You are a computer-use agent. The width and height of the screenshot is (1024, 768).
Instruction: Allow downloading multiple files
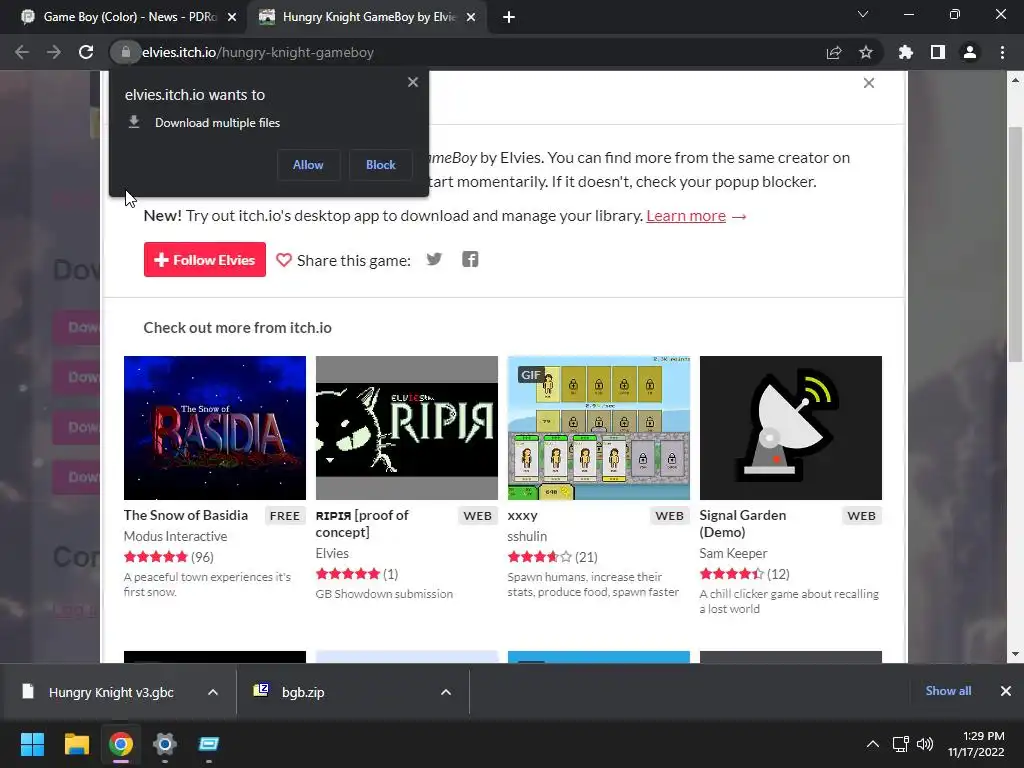308,165
